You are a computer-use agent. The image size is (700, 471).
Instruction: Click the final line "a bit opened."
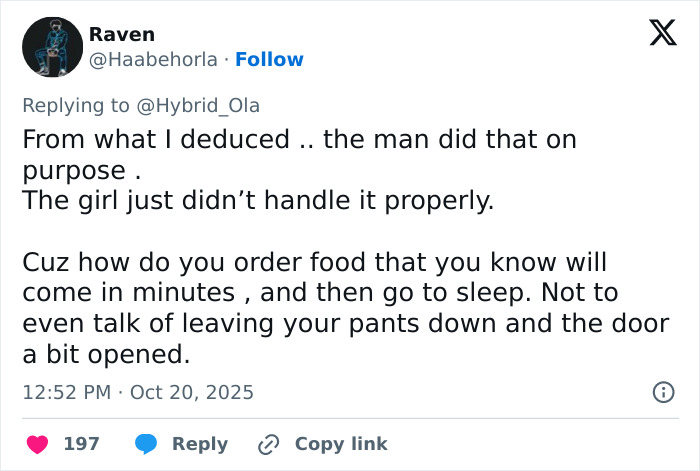[x=104, y=354]
